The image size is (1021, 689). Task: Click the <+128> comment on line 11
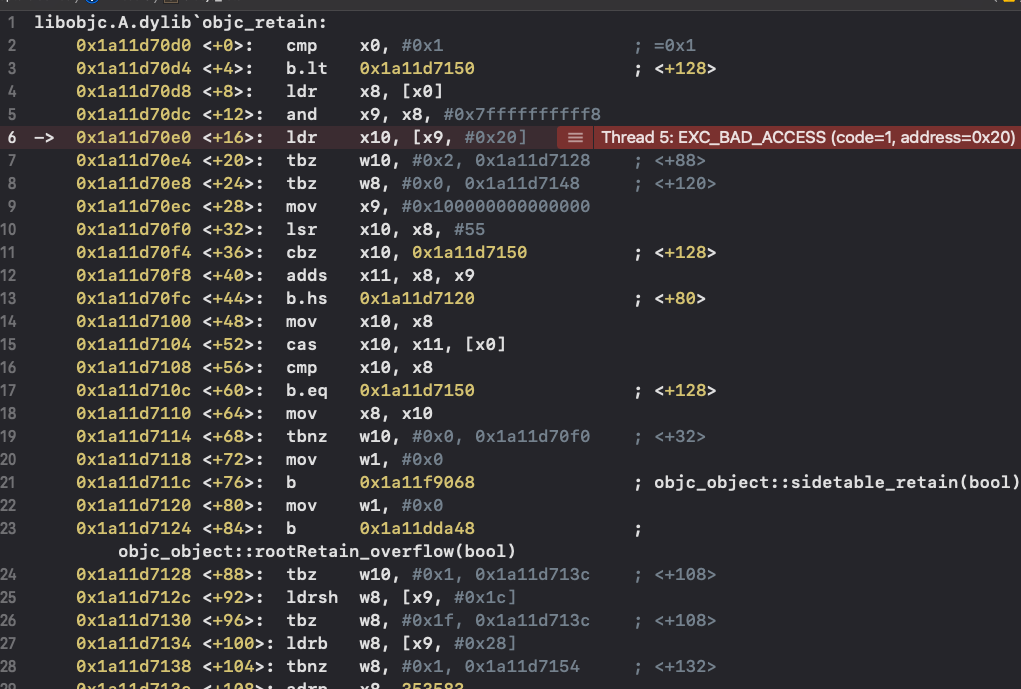pos(685,253)
